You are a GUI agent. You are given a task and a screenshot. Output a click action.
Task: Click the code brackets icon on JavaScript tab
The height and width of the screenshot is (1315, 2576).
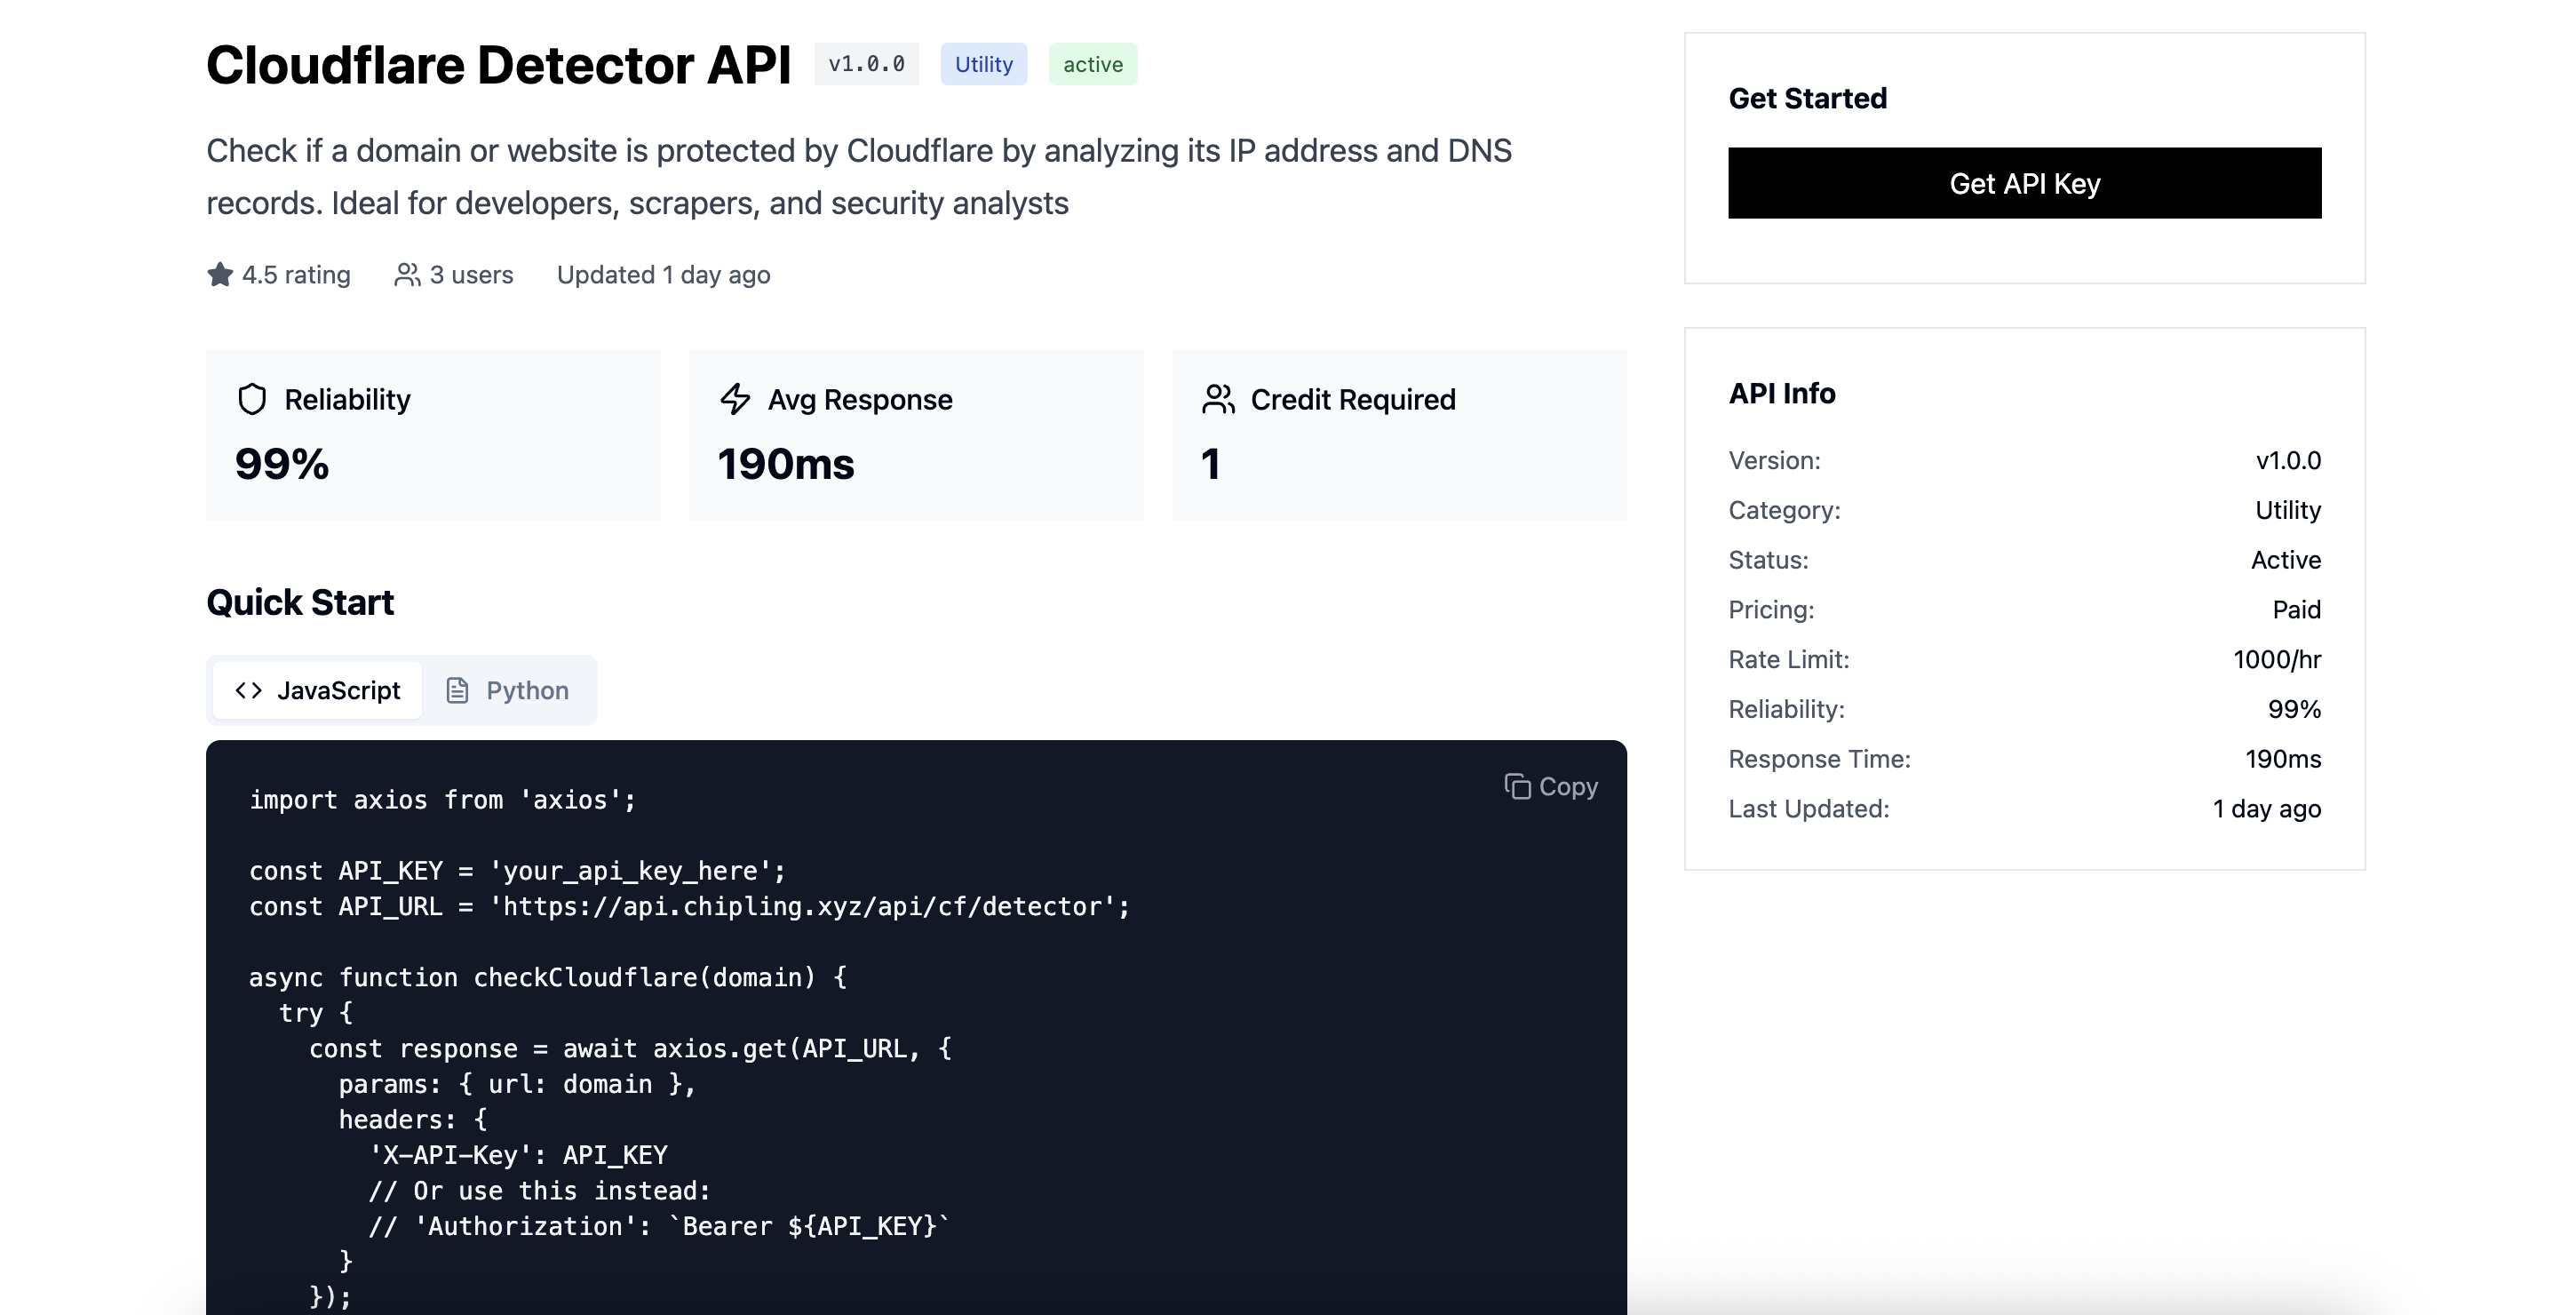(x=249, y=690)
